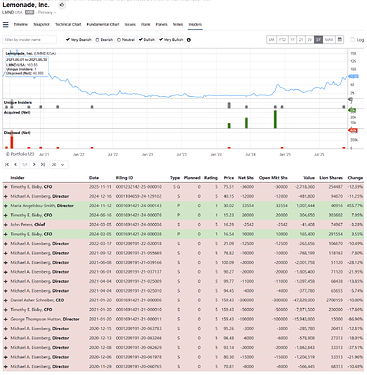Sort table by the Rating column header
The width and height of the screenshot is (367, 375).
click(211, 178)
